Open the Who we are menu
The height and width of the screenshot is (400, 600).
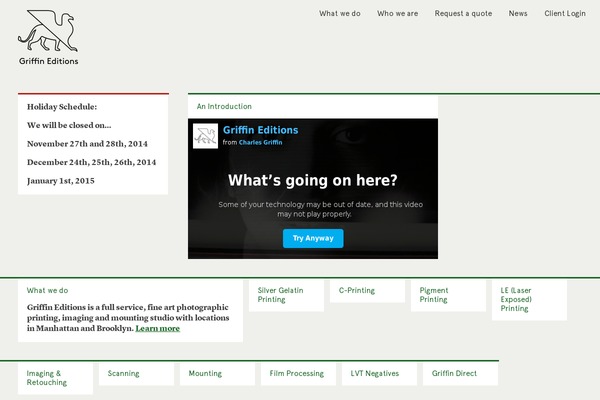(398, 13)
